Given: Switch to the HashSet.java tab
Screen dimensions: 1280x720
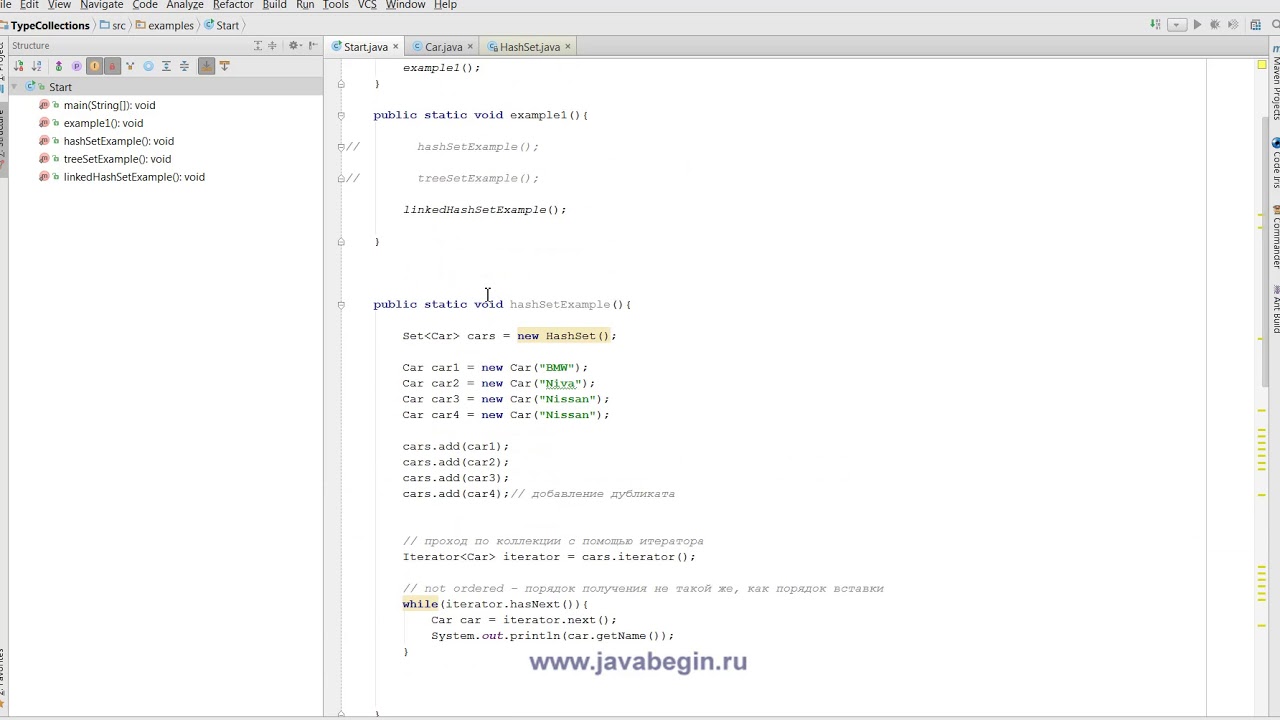Looking at the screenshot, I should tap(530, 47).
